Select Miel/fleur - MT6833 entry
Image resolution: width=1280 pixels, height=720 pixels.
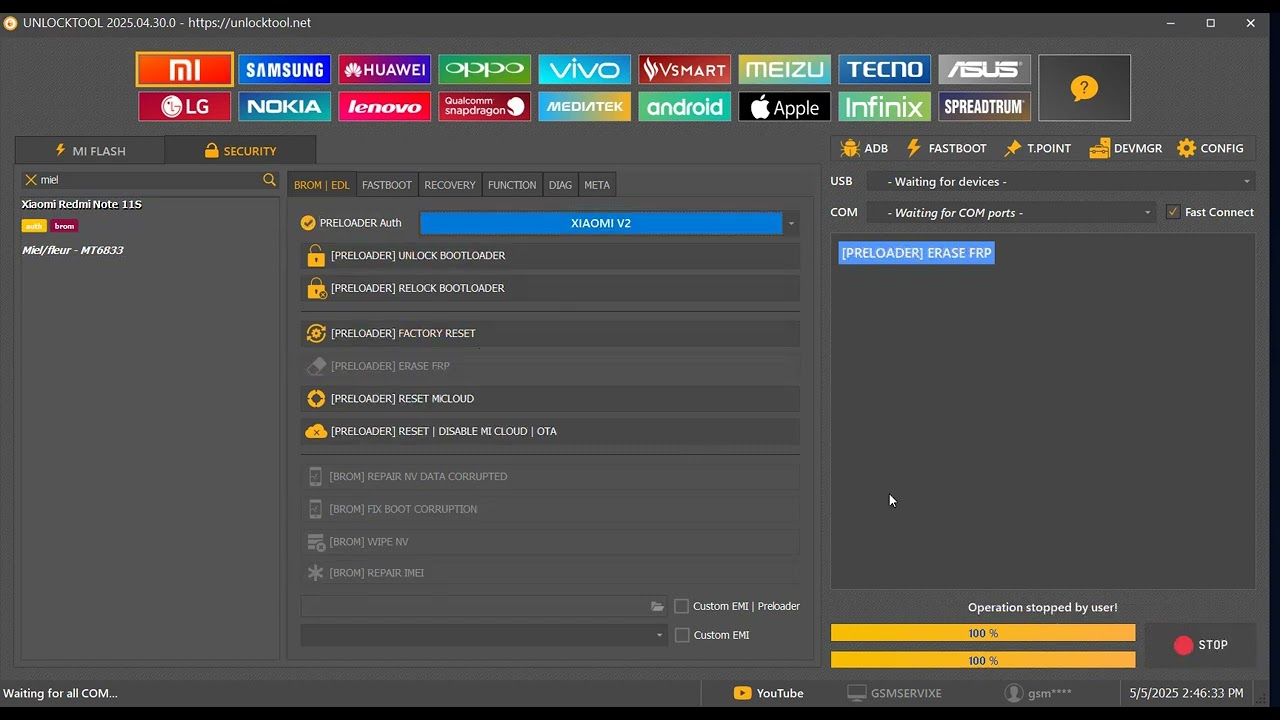73,250
